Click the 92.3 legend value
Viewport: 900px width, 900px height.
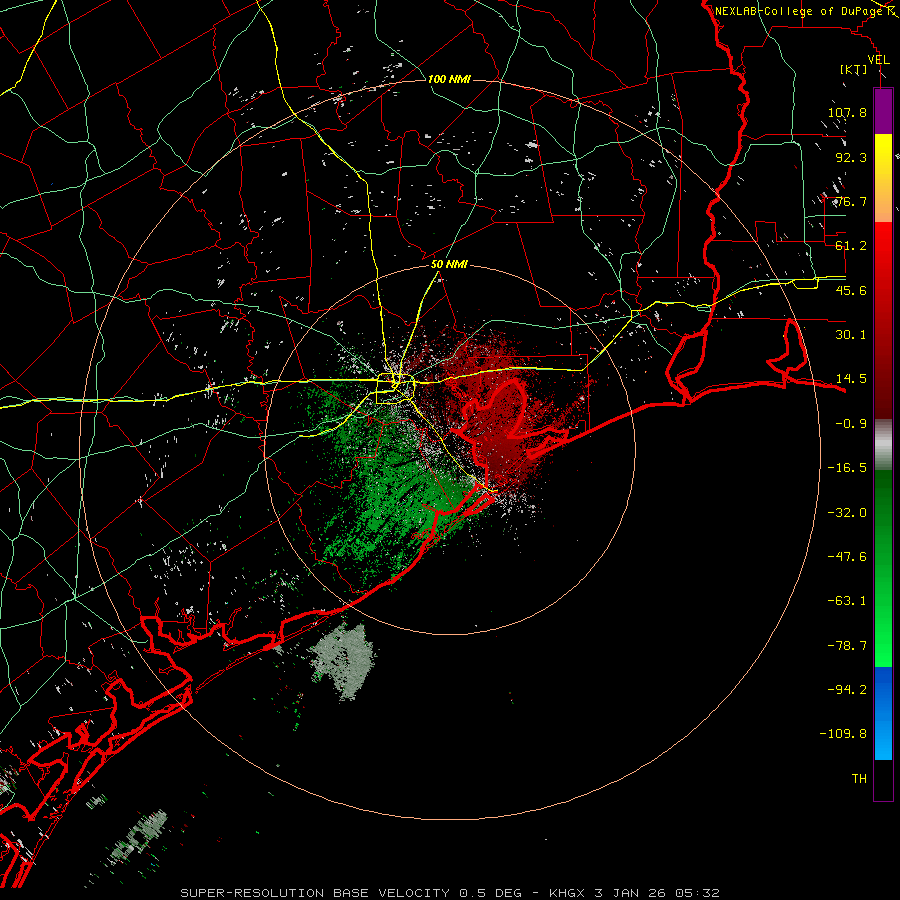(851, 157)
